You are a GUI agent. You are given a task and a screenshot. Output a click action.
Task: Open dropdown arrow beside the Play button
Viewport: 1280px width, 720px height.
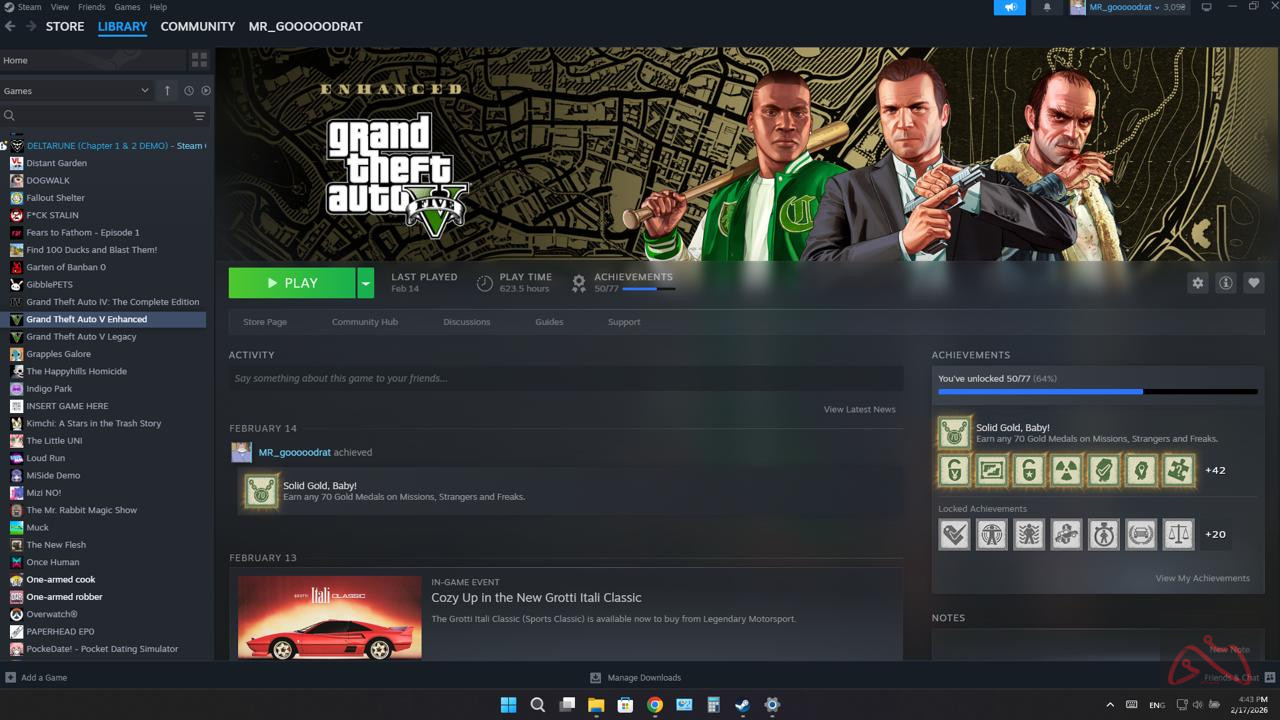coord(366,283)
